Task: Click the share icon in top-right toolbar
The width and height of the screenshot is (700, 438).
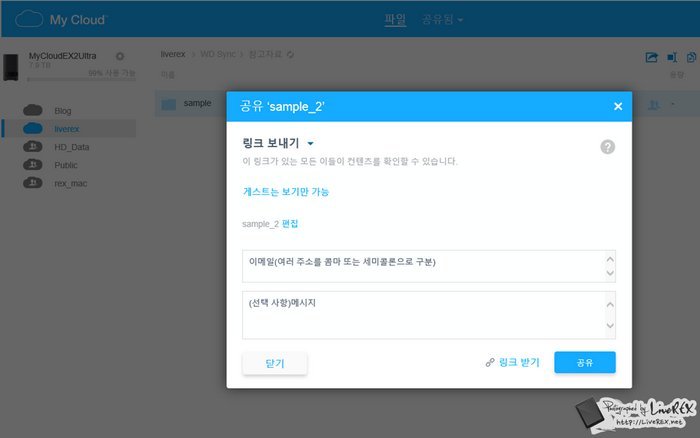Action: coord(651,57)
